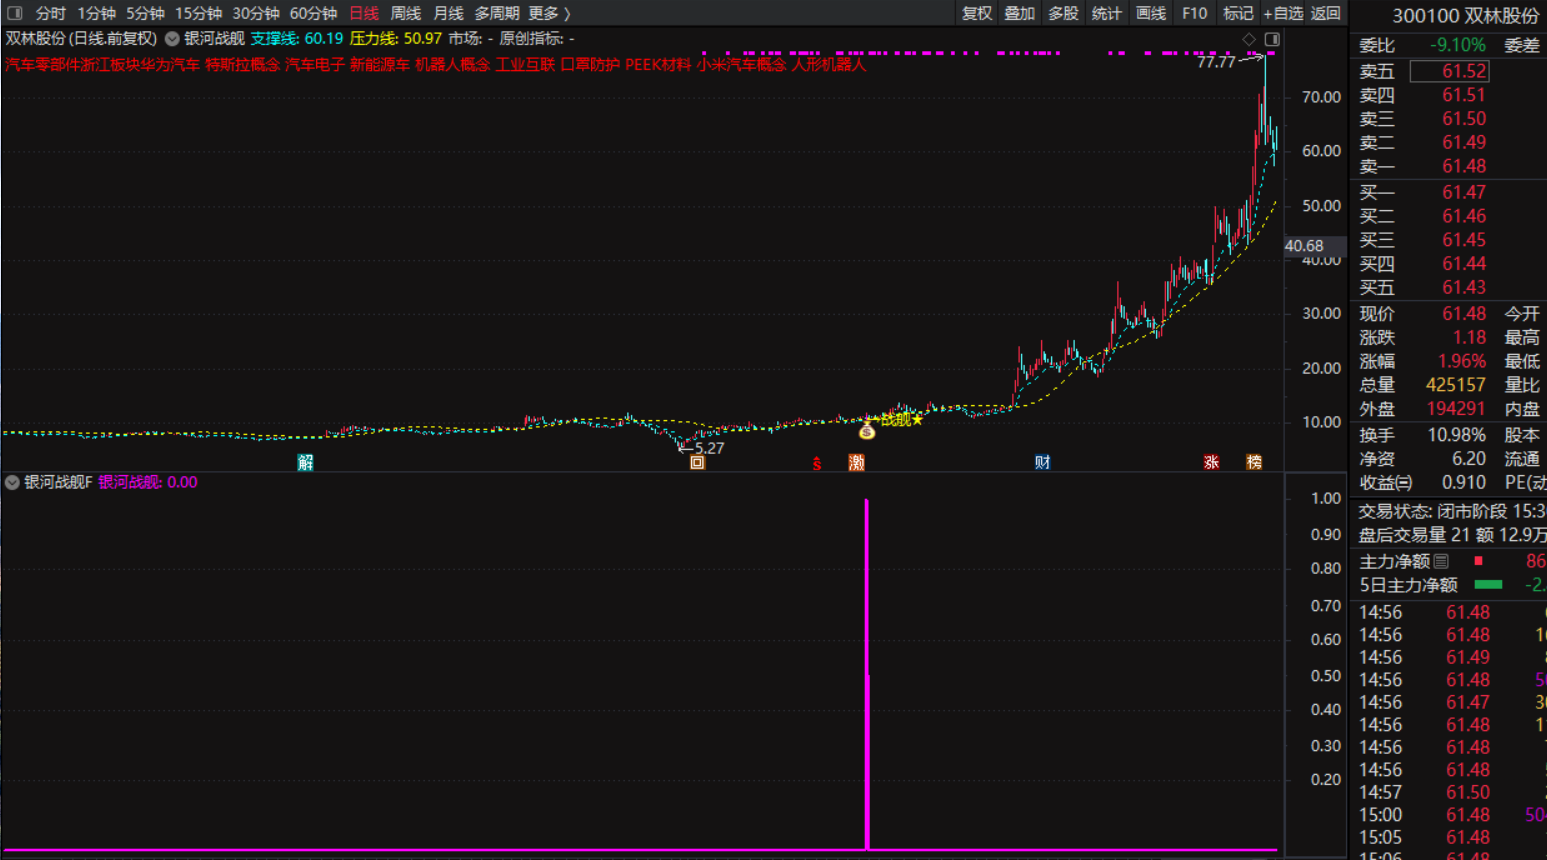Toggle the left sidebar panel icon
The height and width of the screenshot is (860, 1547).
click(14, 13)
